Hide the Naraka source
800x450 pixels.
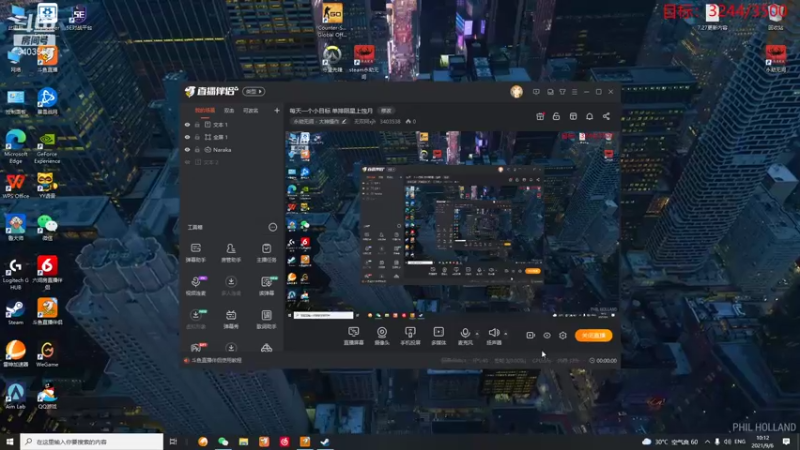[187, 150]
